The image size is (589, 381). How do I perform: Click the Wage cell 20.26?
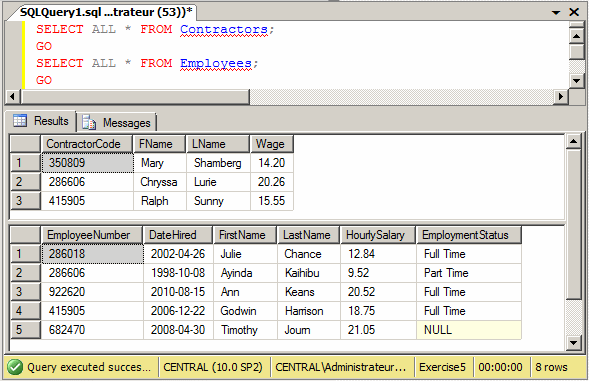[x=272, y=182]
